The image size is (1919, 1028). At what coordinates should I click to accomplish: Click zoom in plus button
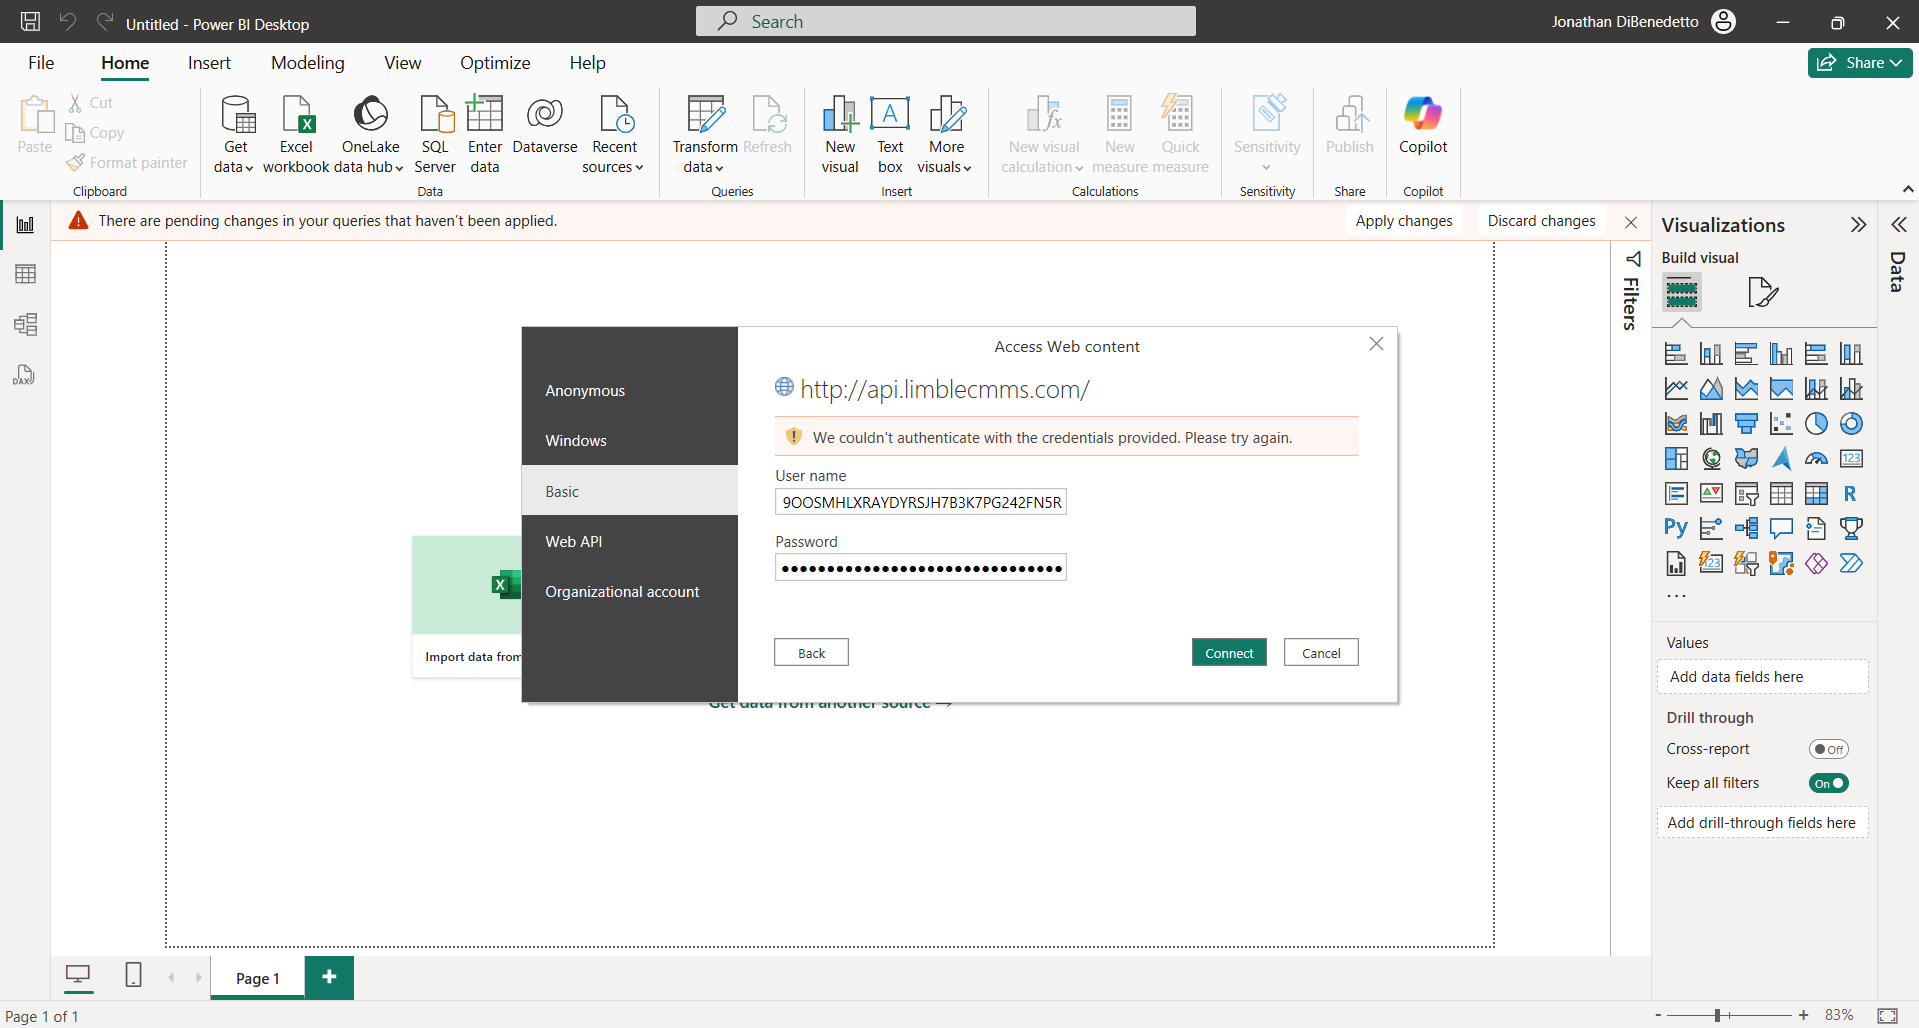point(1804,1015)
